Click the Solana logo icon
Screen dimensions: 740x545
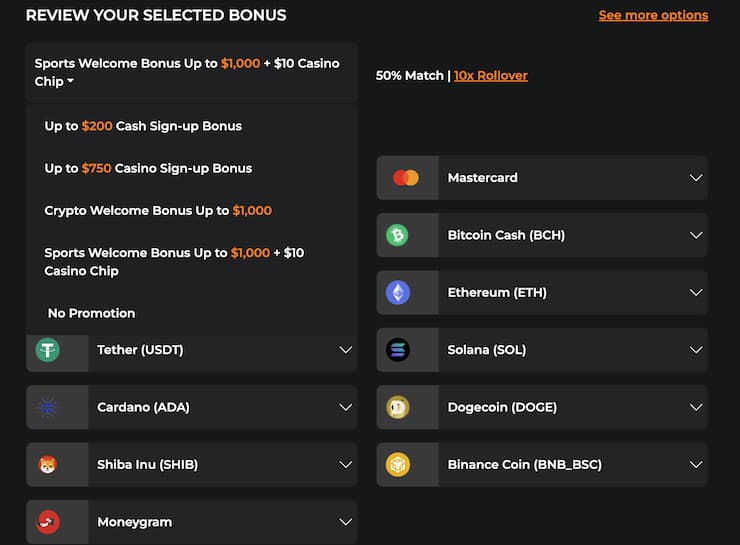point(397,350)
